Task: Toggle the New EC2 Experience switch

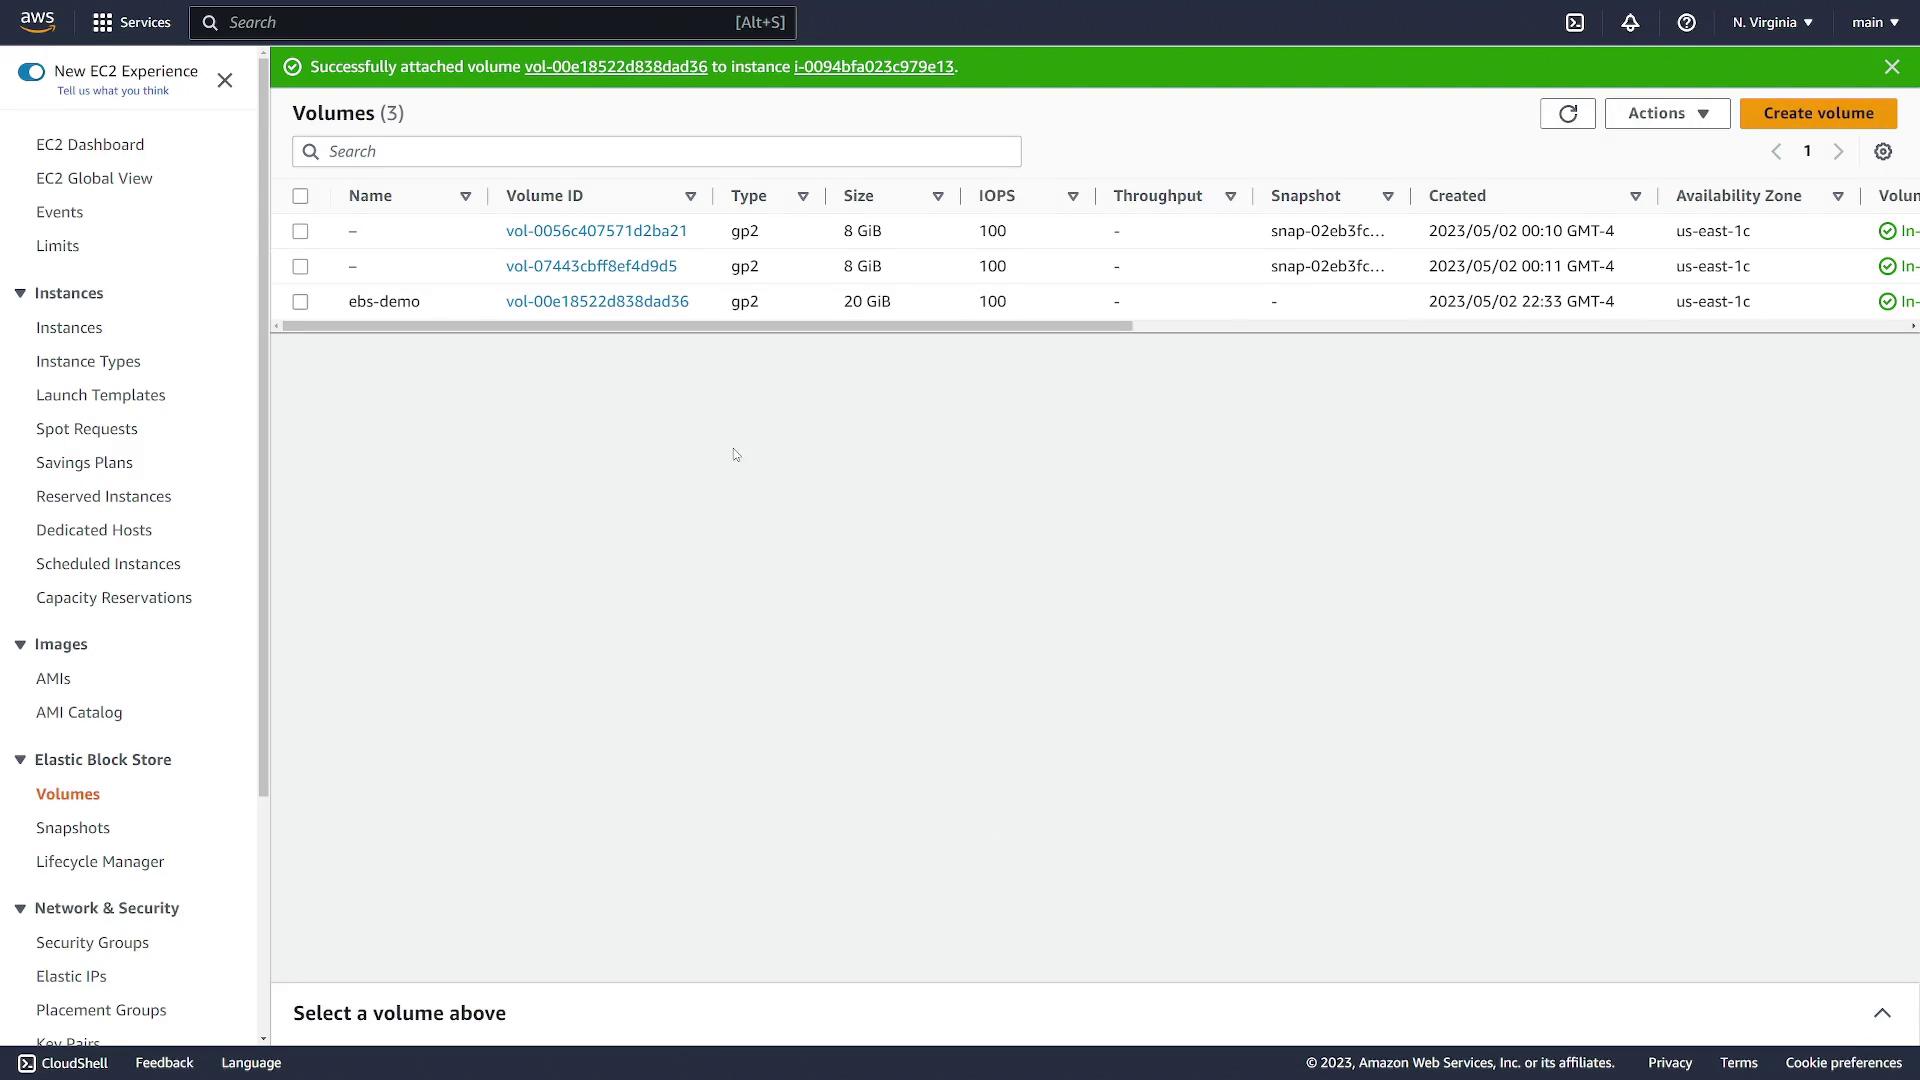Action: point(31,71)
